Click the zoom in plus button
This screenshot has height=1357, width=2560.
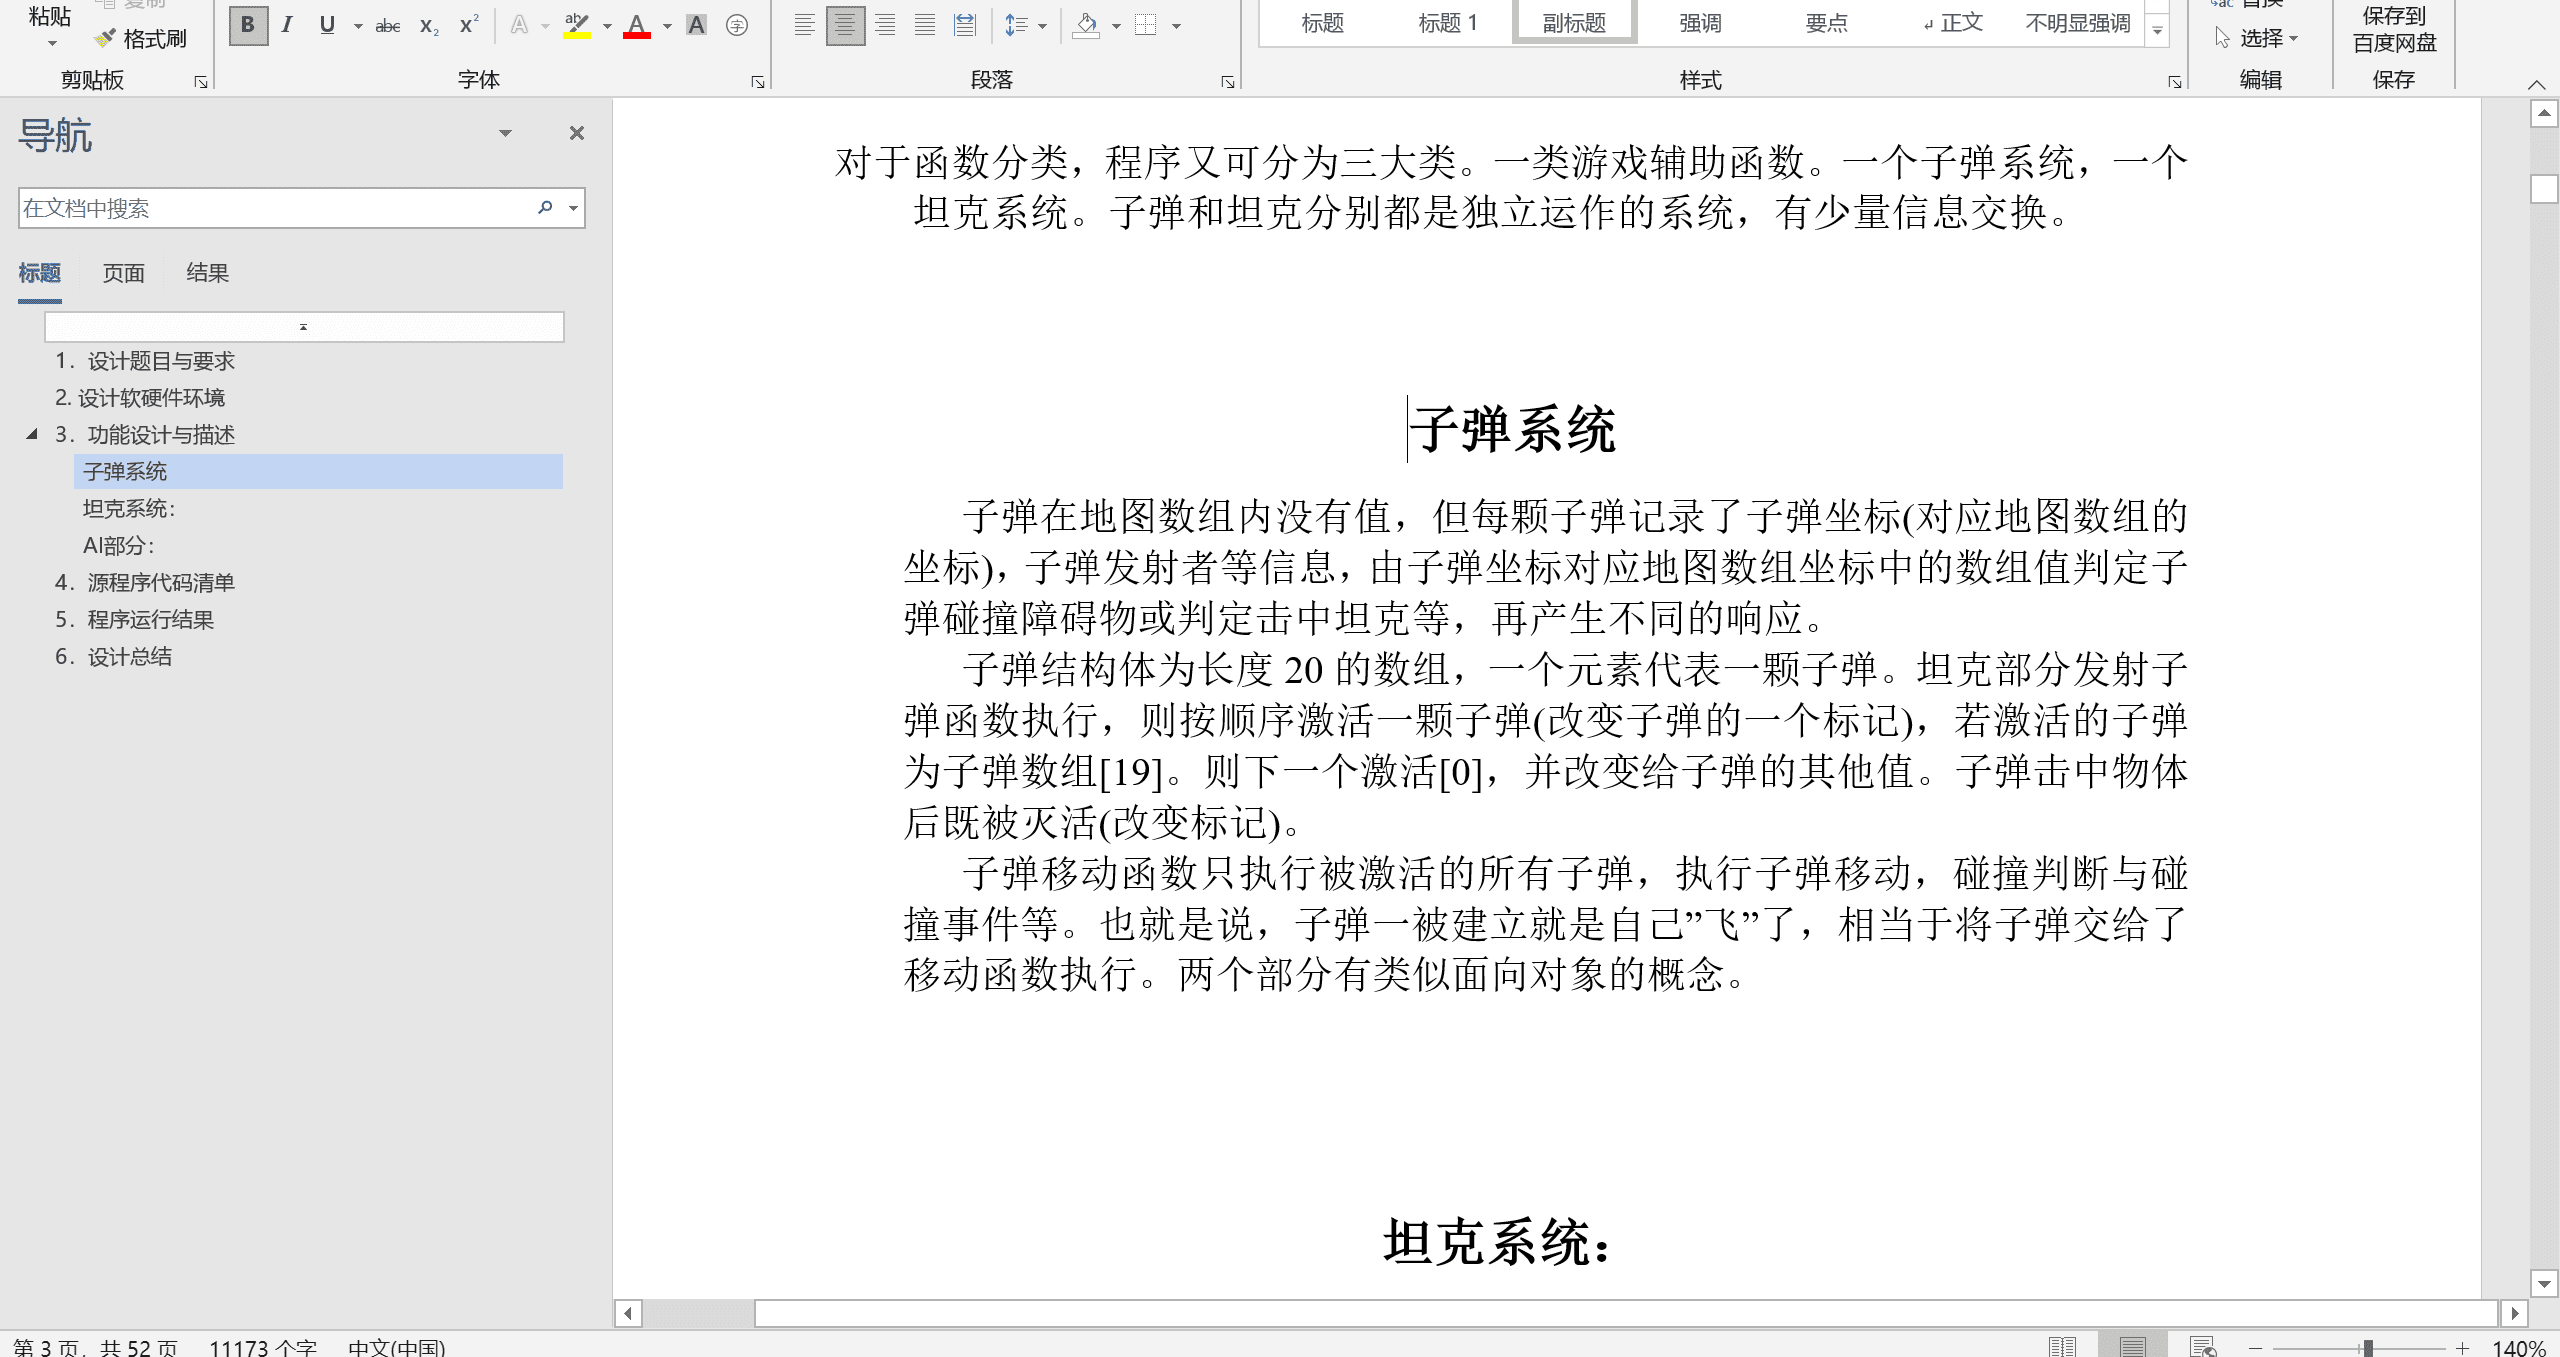2462,1348
